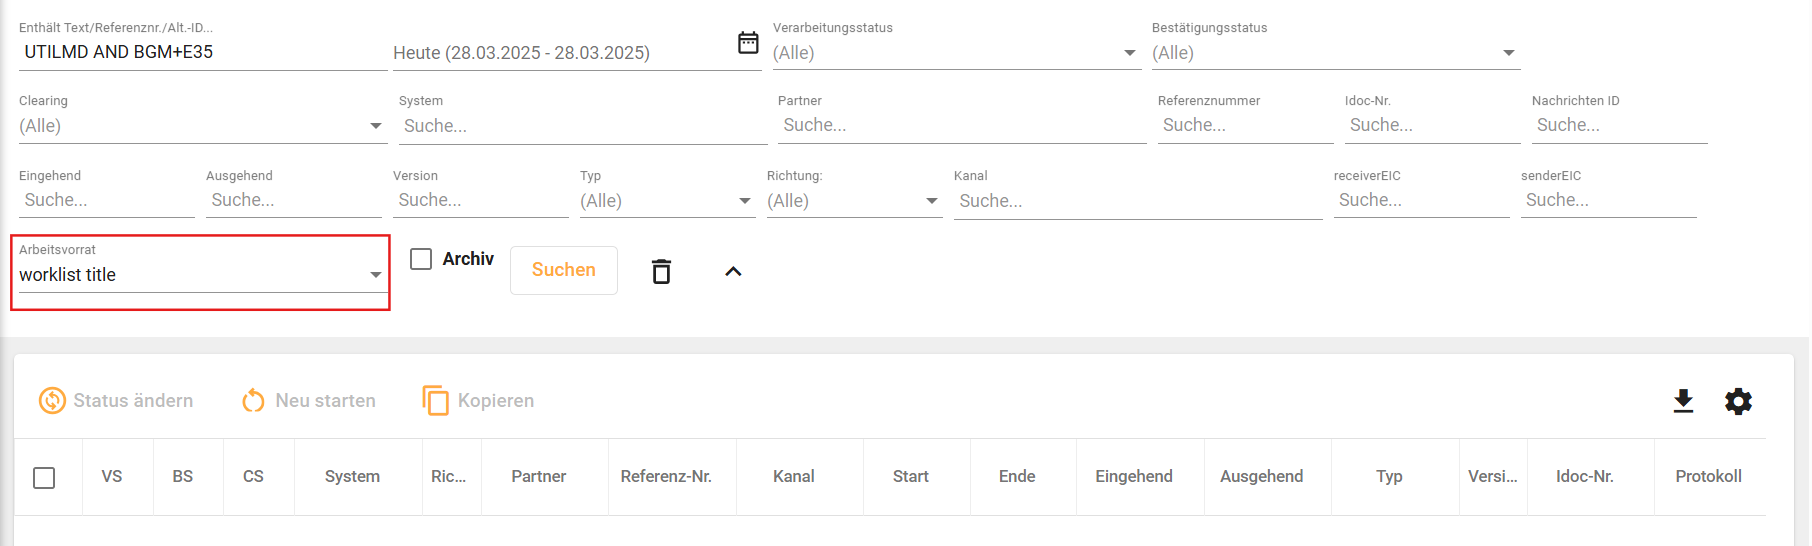This screenshot has width=1812, height=546.
Task: Open the Richtung dropdown
Action: tap(853, 201)
